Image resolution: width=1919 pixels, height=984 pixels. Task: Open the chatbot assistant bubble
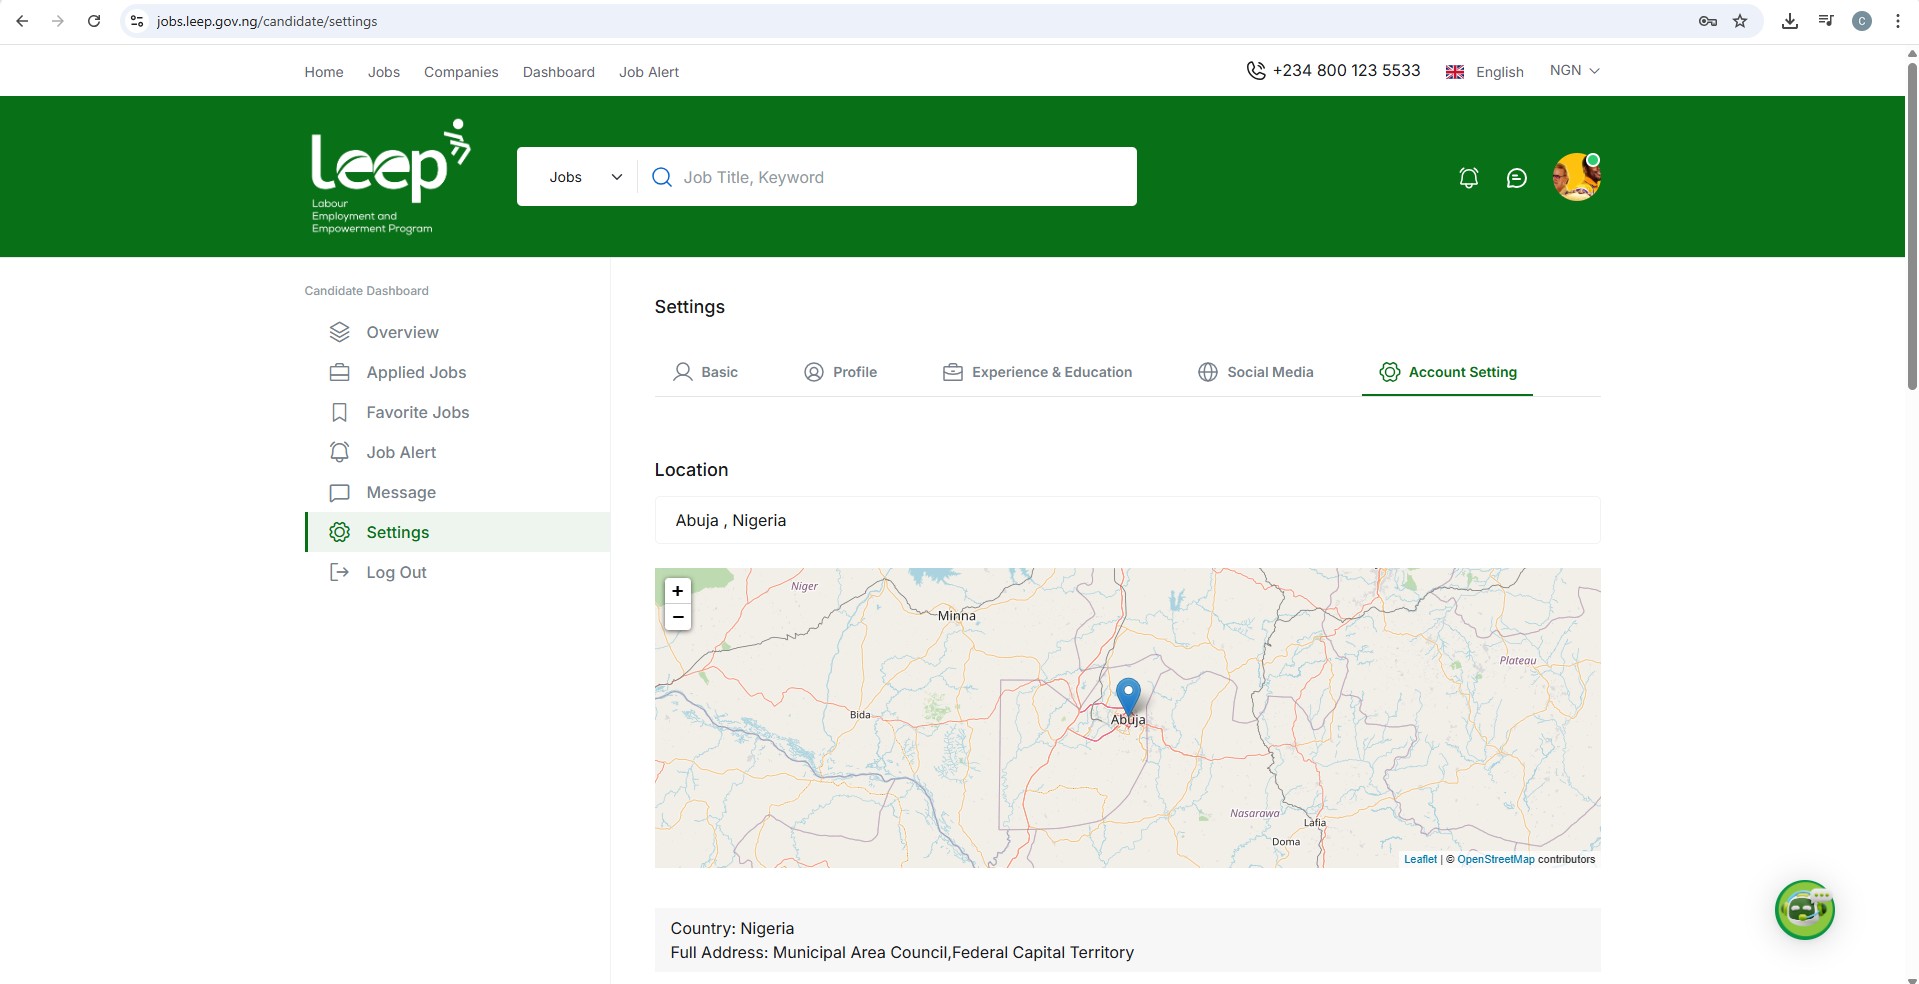pos(1804,909)
